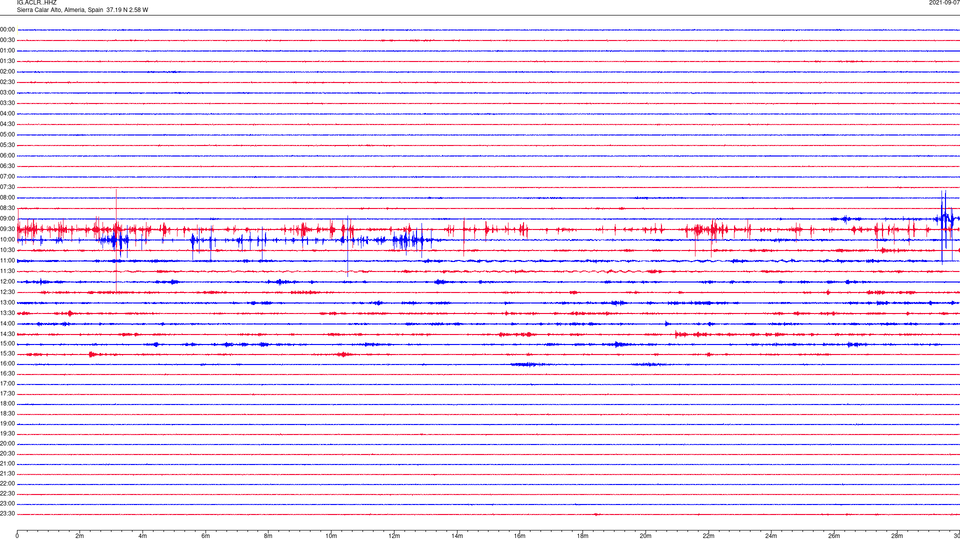Image resolution: width=960 pixels, height=540 pixels.
Task: Click the 20:30 time label
Action: pyautogui.click(x=7, y=454)
